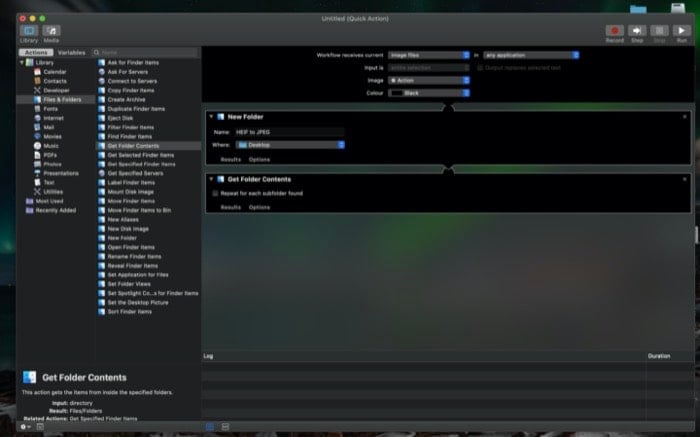Switch to the Variables tab
The width and height of the screenshot is (700, 437).
[x=71, y=52]
